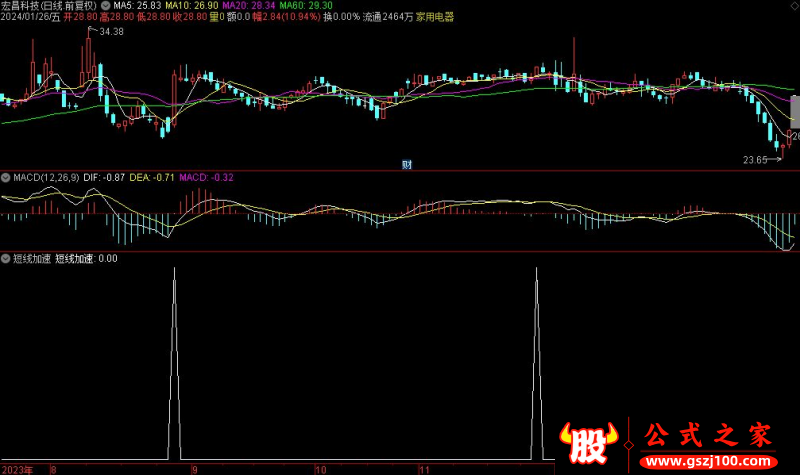800x475 pixels.
Task: Click the 短线加速: 0.00 value
Action: click(86, 259)
